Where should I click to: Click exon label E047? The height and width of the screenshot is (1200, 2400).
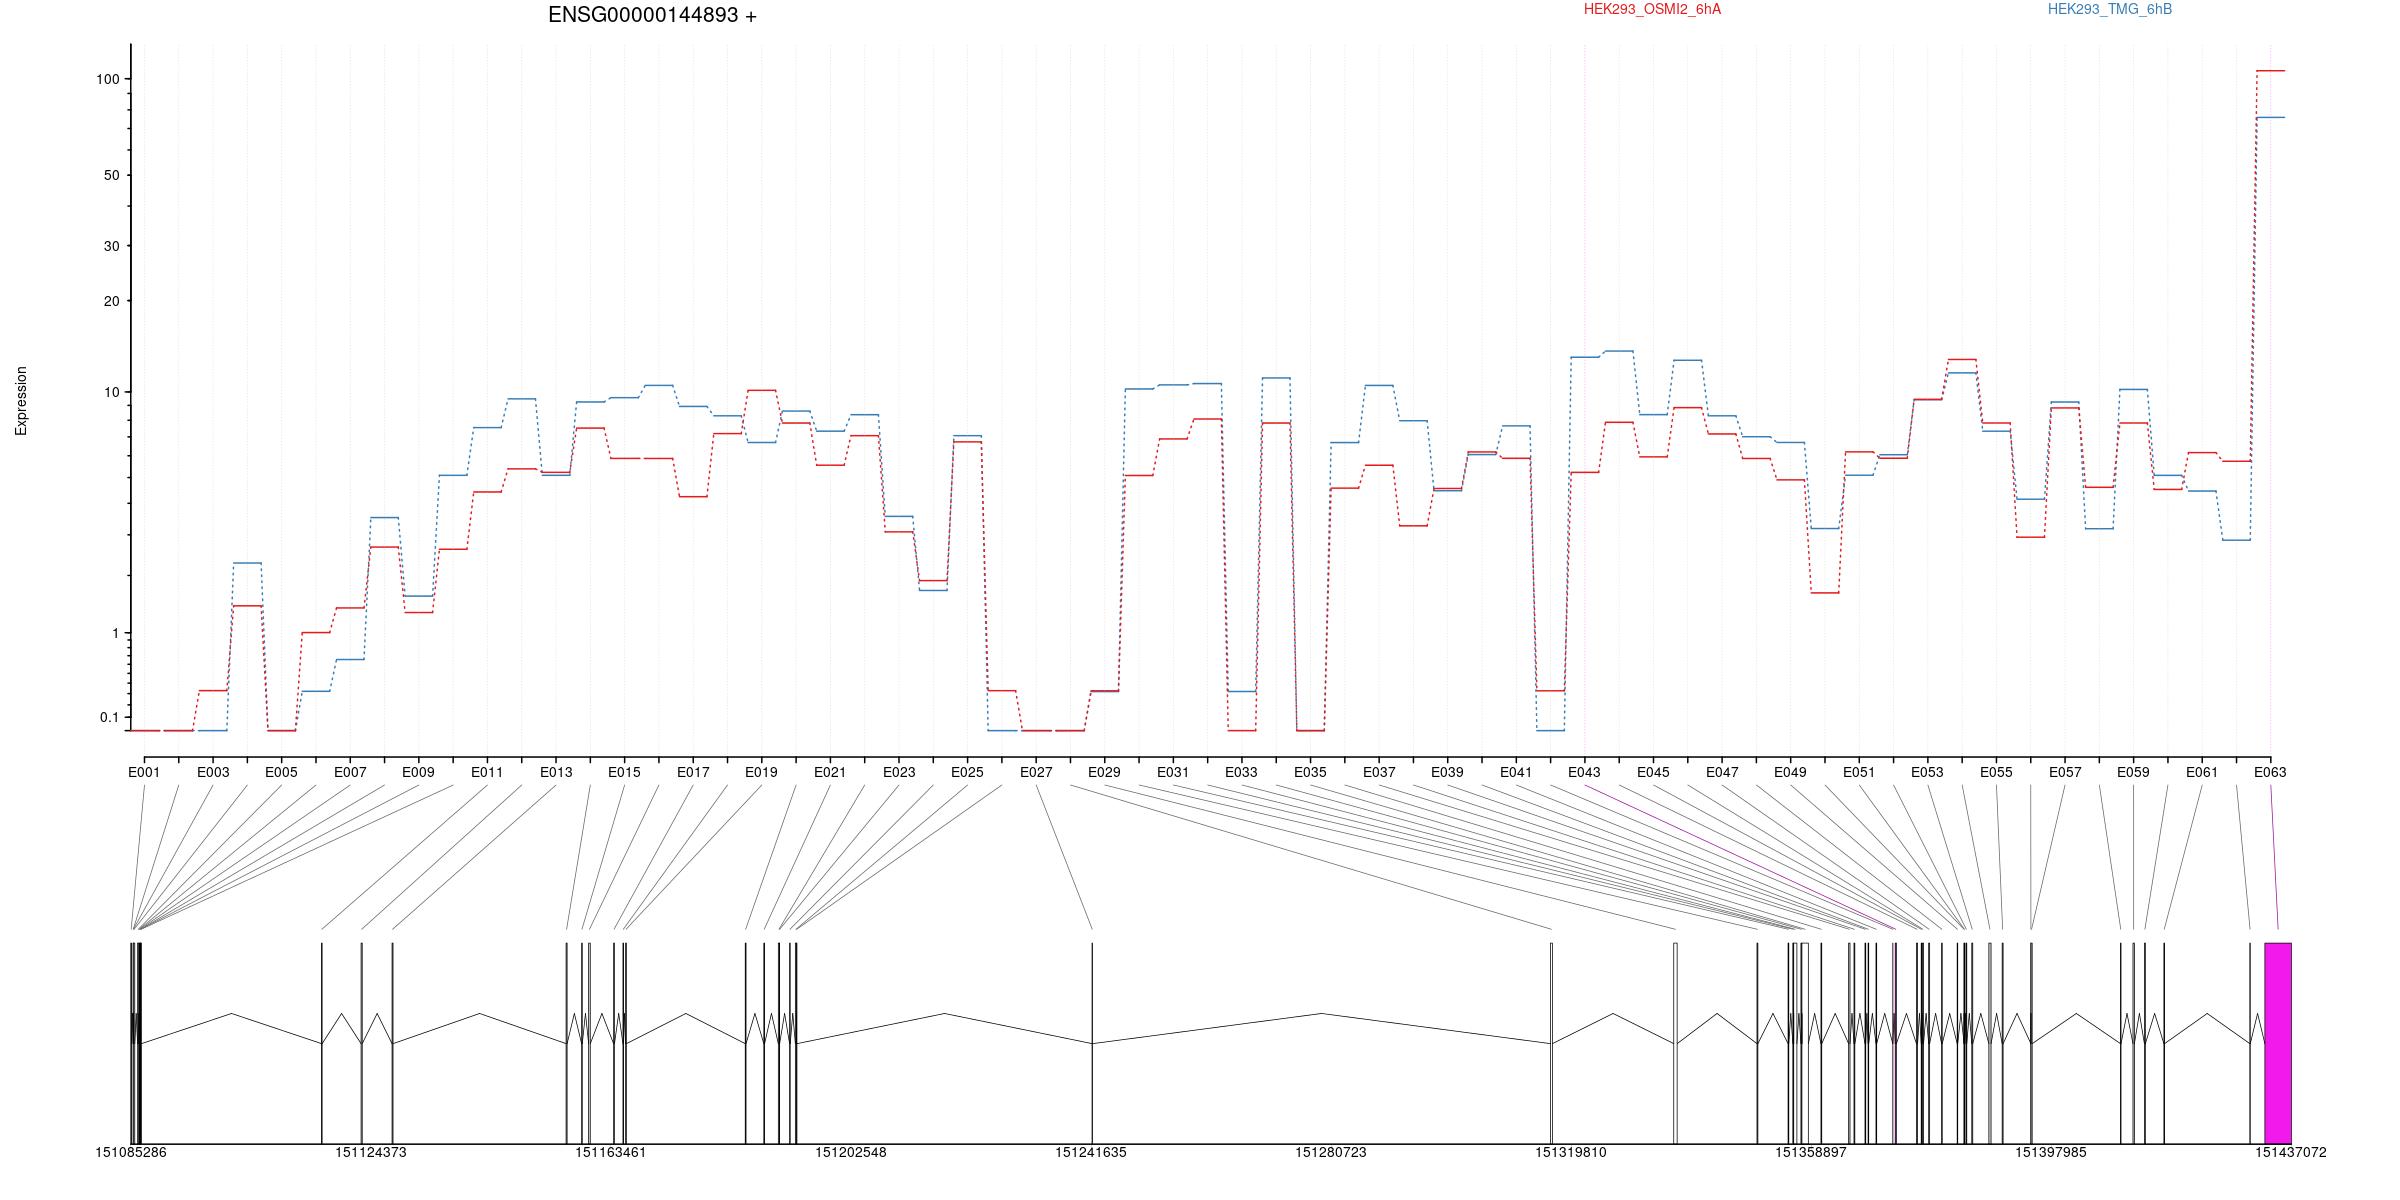pos(1722,772)
